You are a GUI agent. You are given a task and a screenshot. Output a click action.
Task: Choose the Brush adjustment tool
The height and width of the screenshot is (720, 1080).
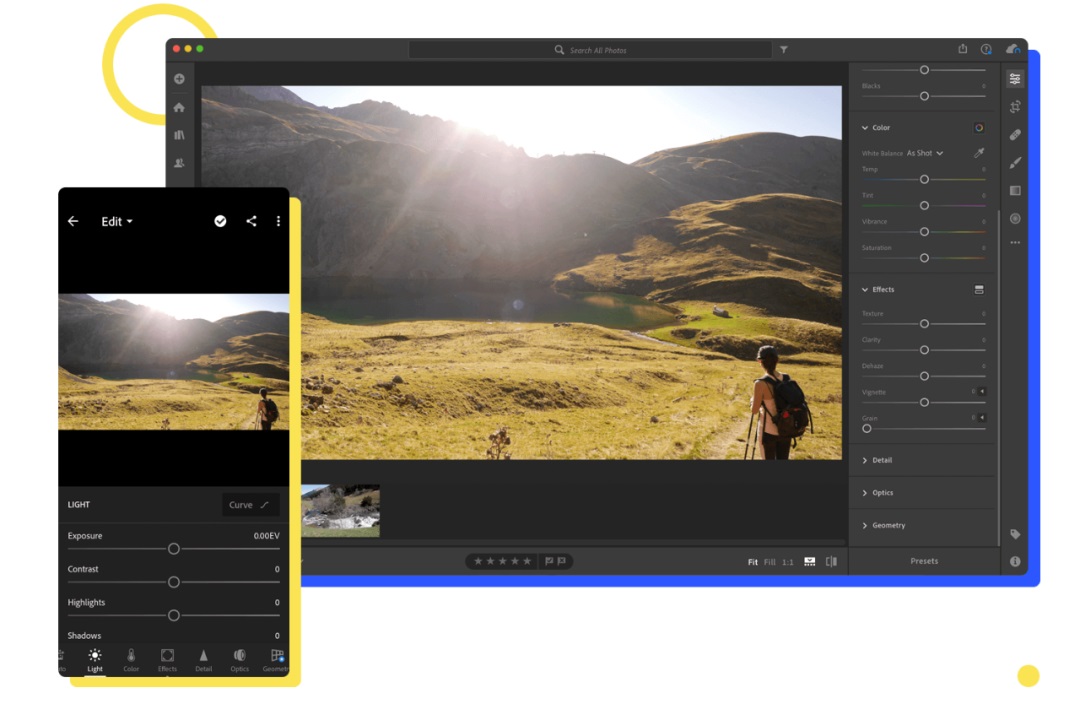click(1015, 163)
